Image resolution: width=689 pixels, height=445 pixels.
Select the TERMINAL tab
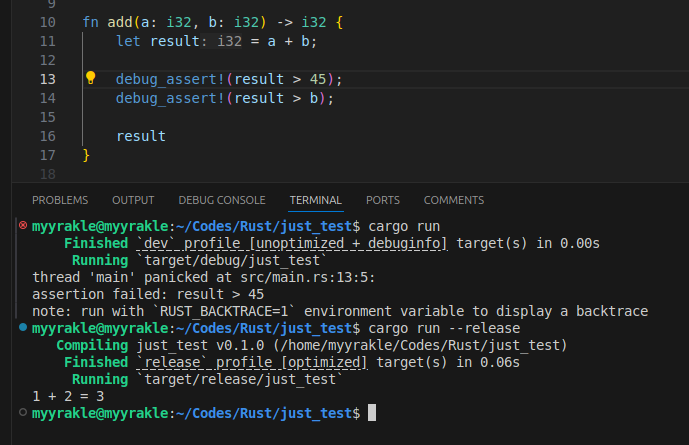[316, 200]
